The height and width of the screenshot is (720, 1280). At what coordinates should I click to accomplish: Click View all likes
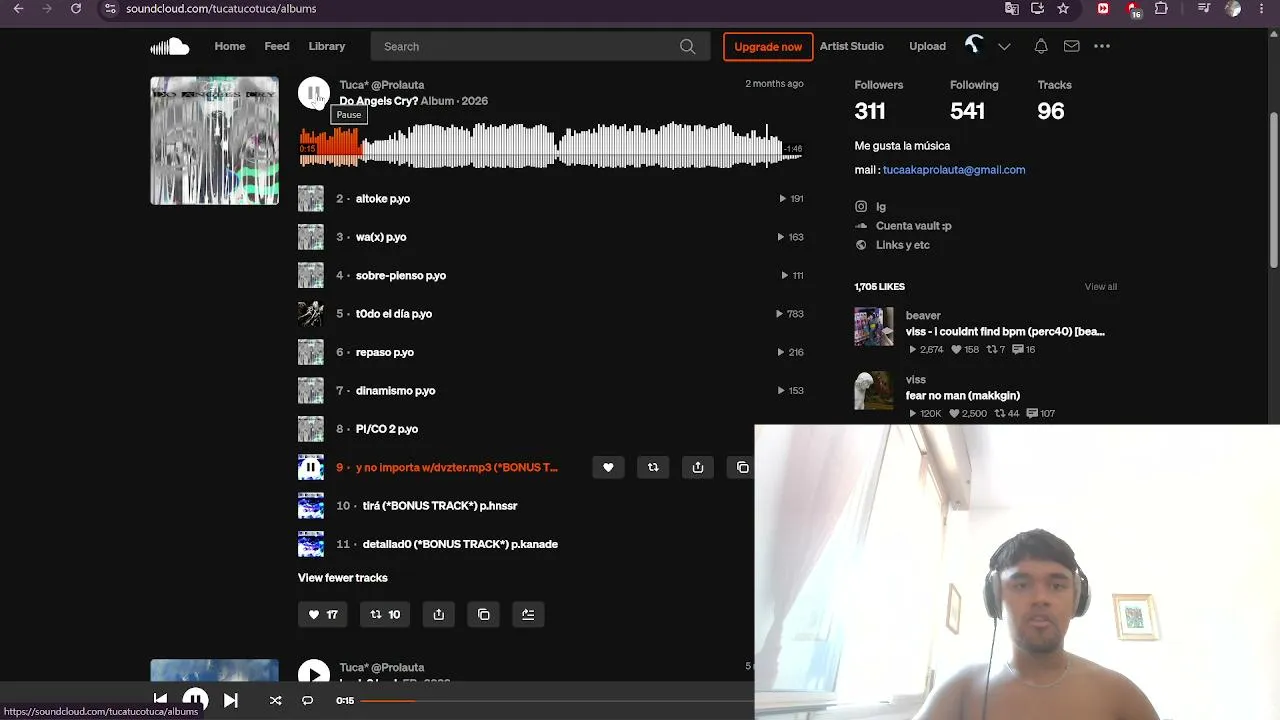(1101, 287)
